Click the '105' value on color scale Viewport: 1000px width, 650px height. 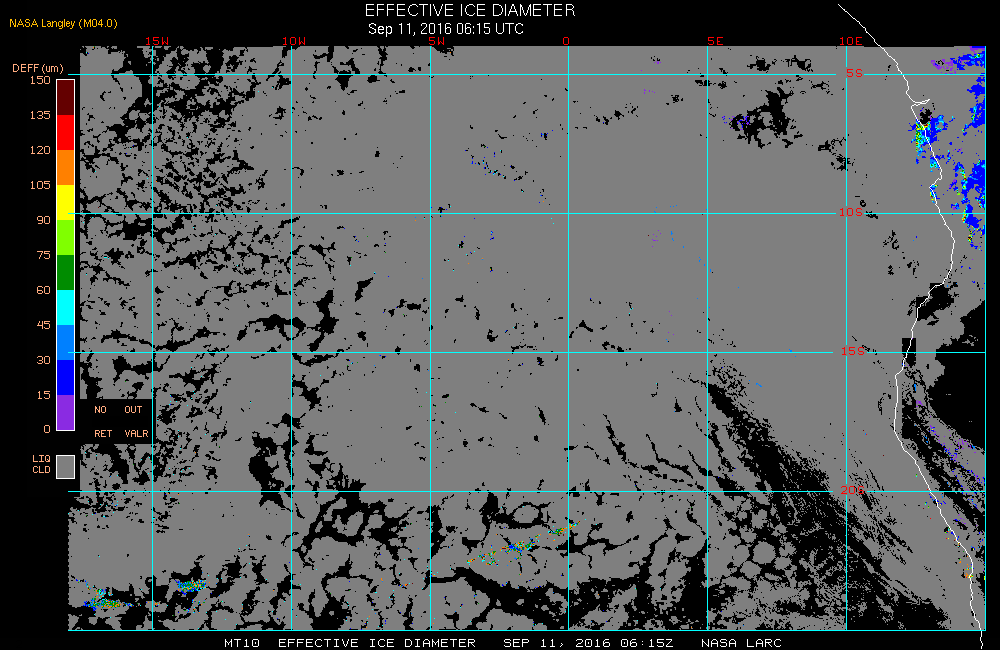click(40, 185)
